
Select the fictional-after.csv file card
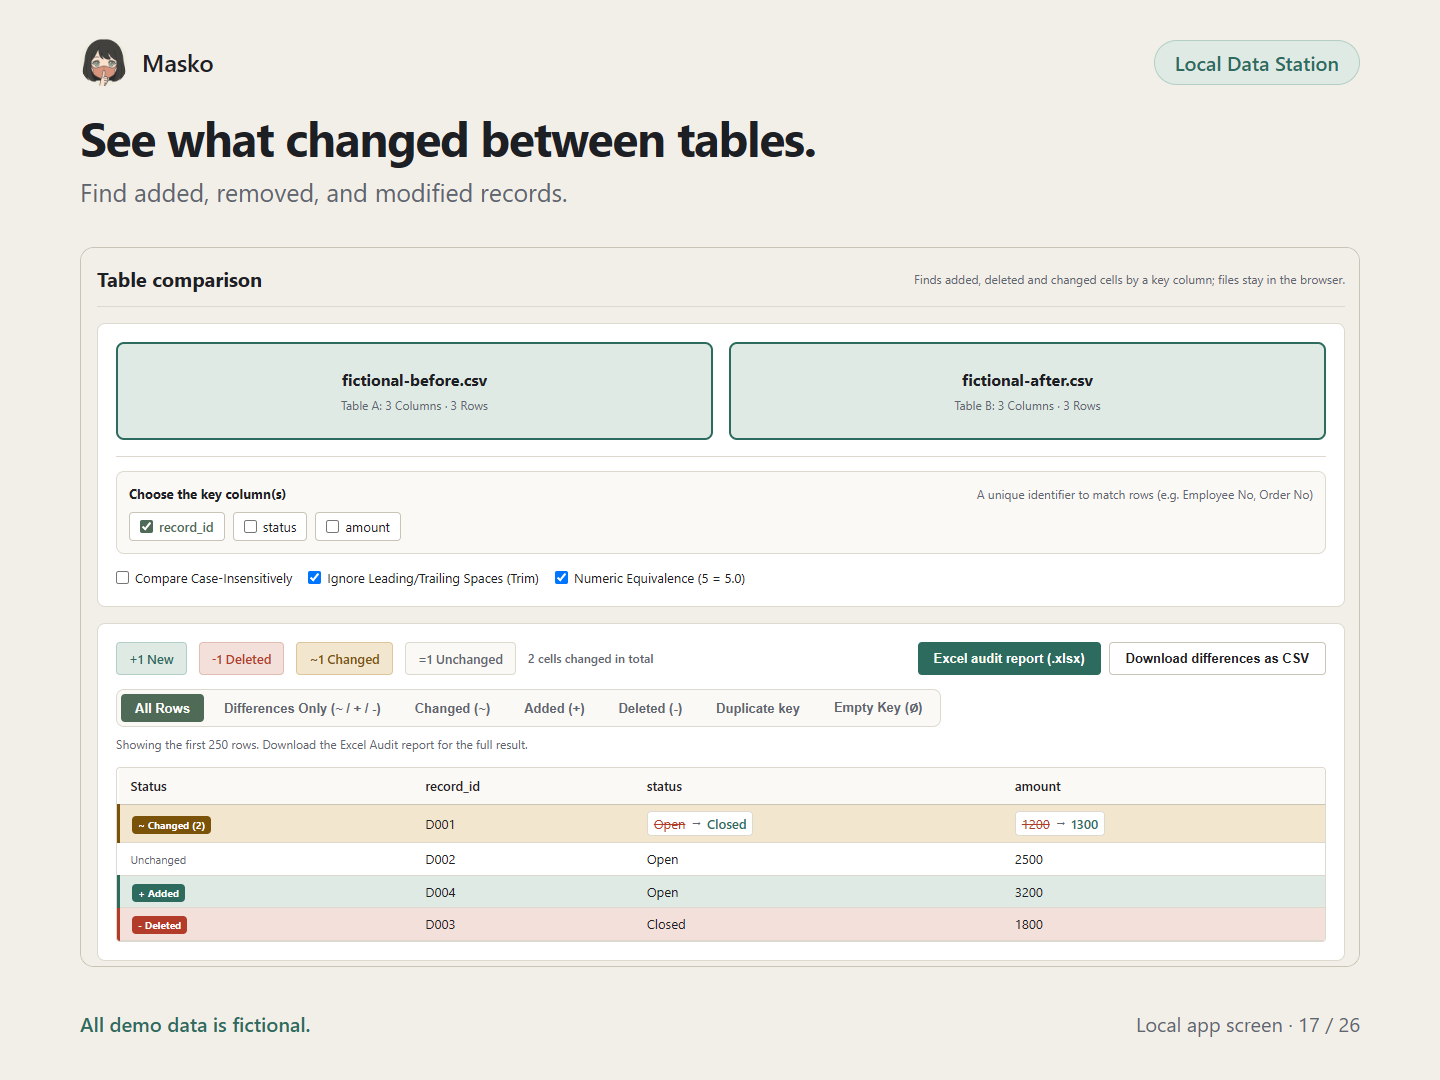tap(1027, 391)
